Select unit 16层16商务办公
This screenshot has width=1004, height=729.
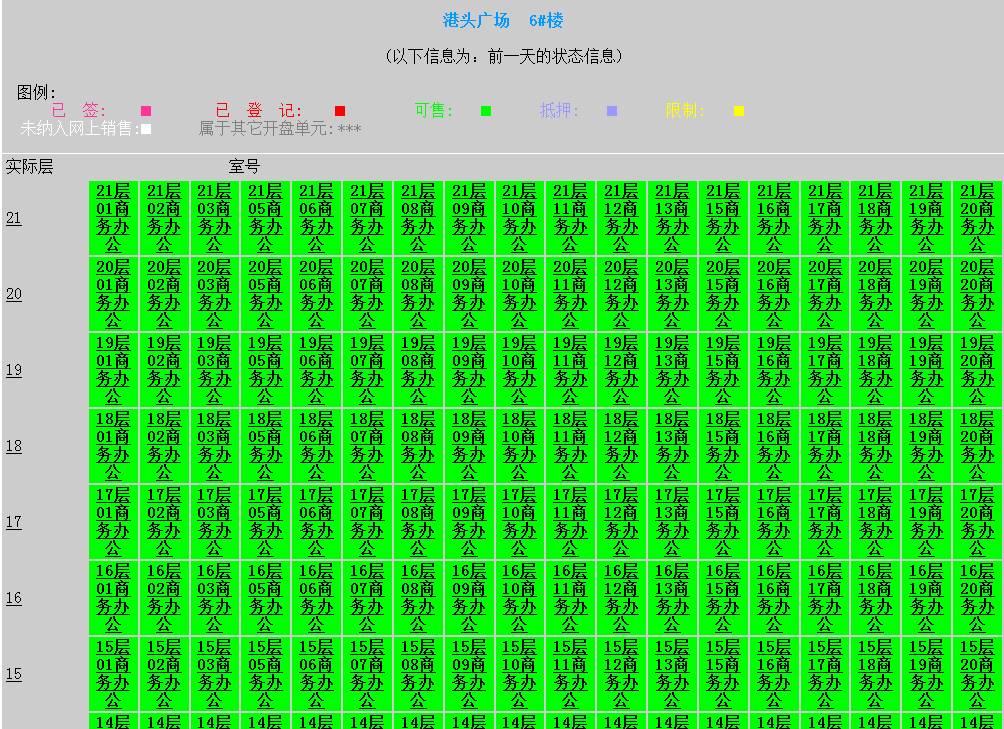775,598
